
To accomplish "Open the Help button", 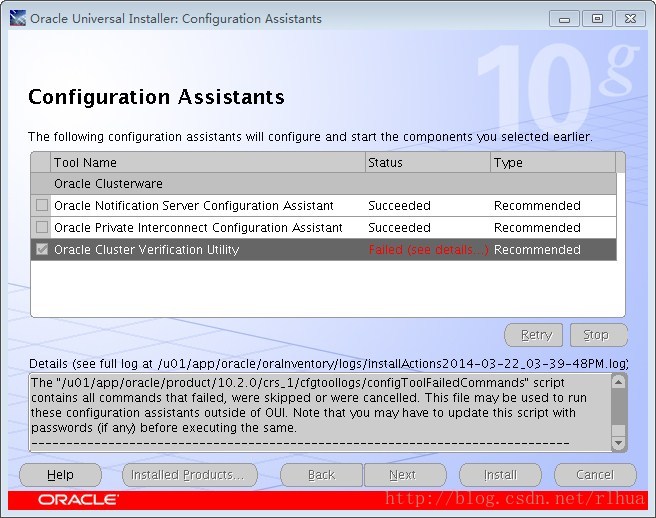I will pos(61,475).
